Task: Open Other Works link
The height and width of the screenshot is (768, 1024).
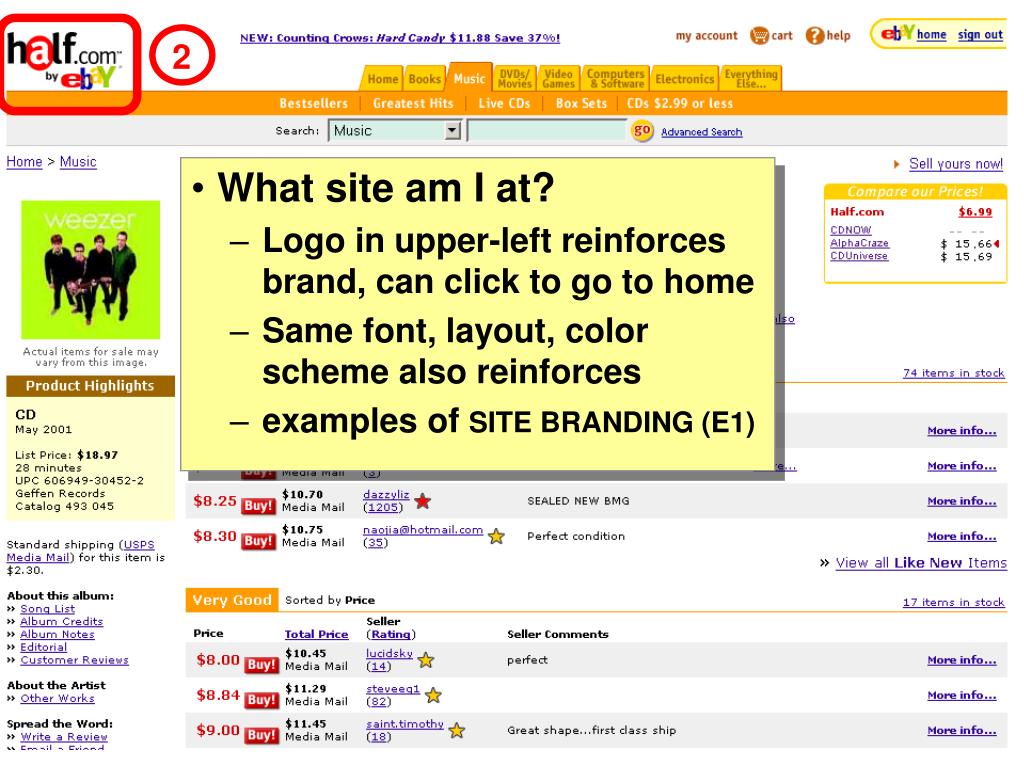Action: [57, 699]
